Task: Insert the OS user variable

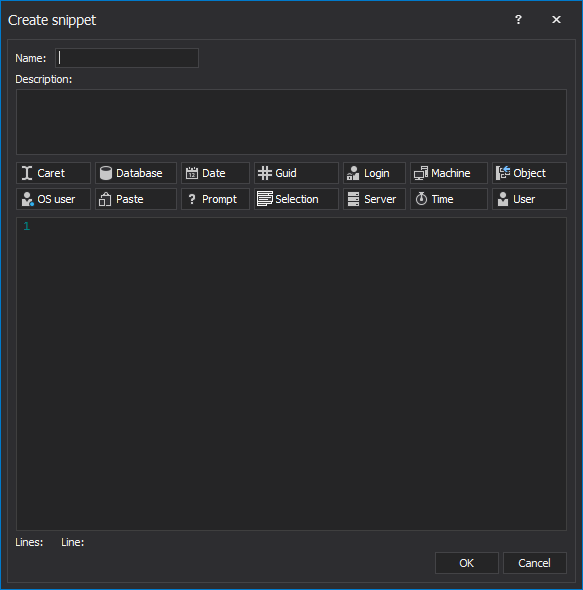Action: click(x=53, y=199)
